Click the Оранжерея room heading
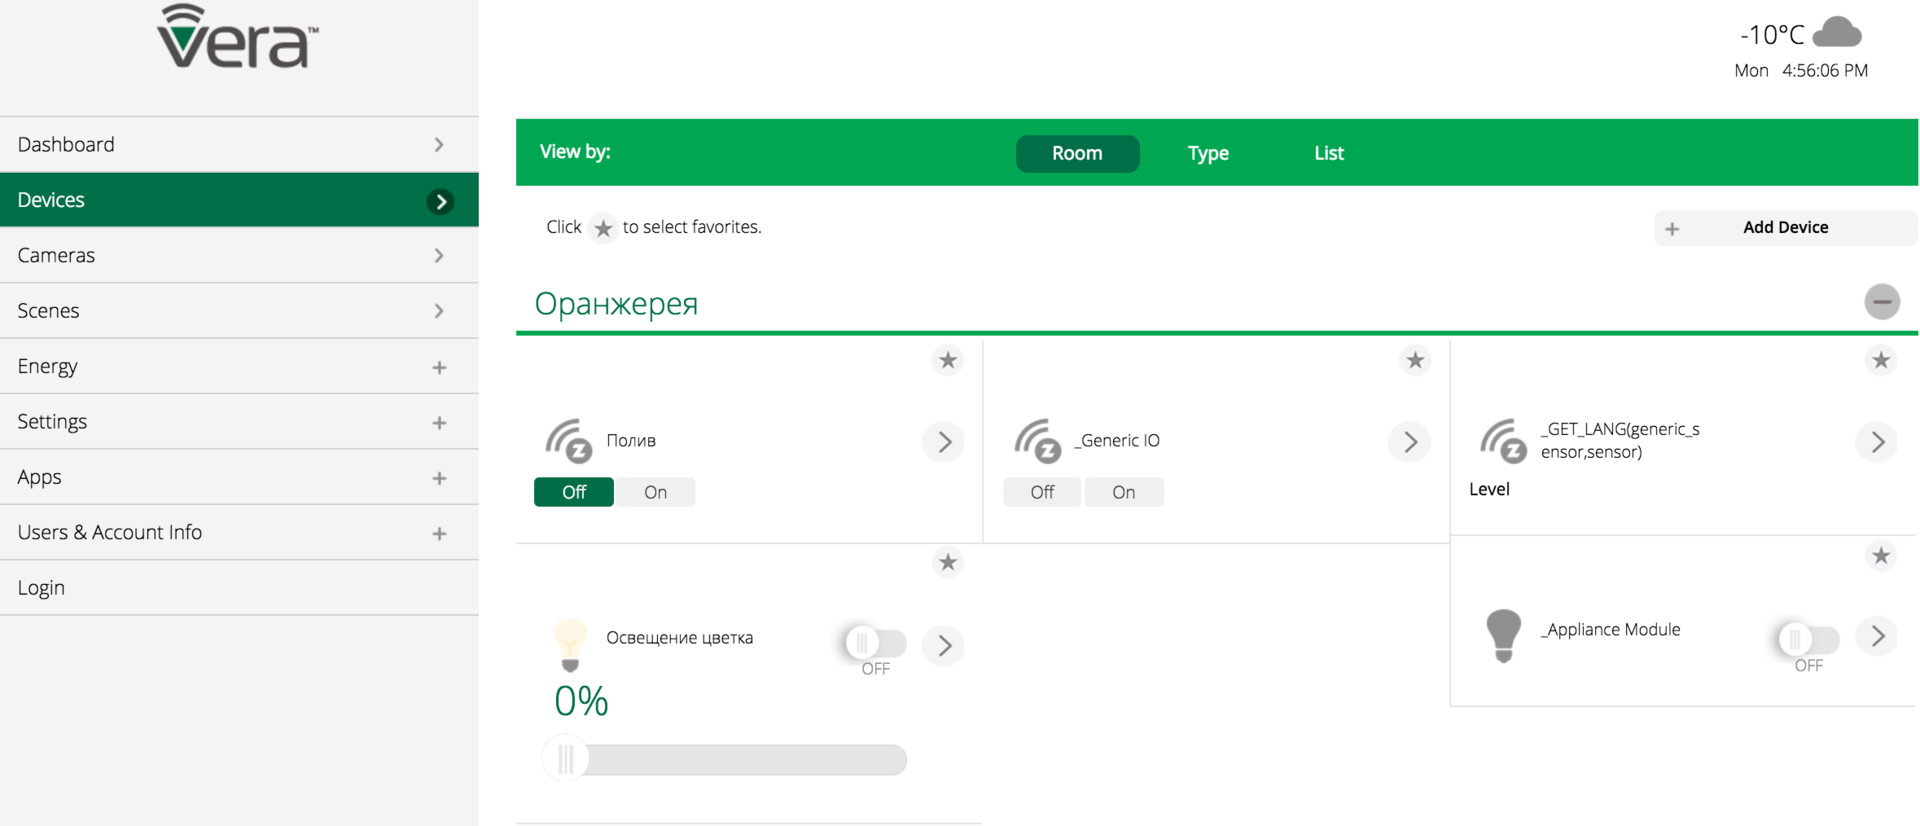This screenshot has width=1920, height=826. click(616, 303)
